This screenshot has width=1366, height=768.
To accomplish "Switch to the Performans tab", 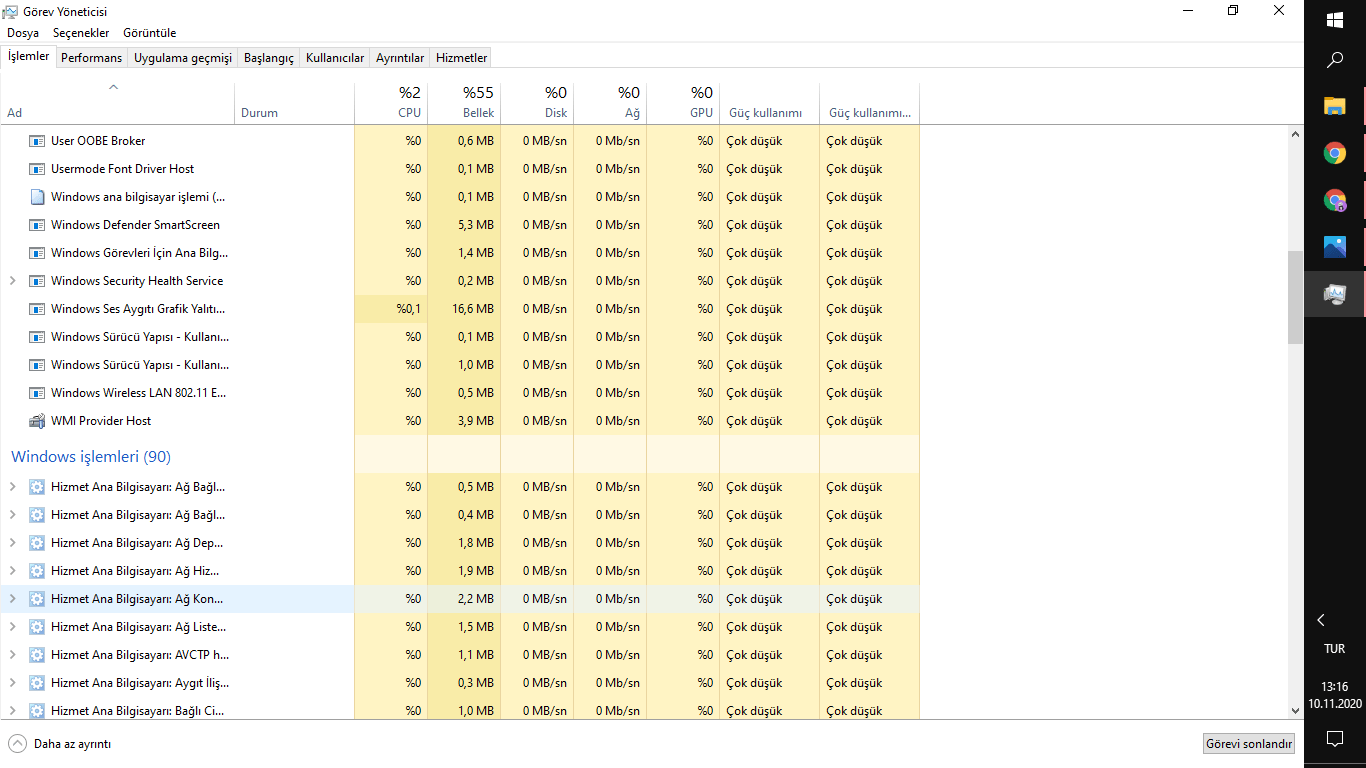I will [x=91, y=58].
